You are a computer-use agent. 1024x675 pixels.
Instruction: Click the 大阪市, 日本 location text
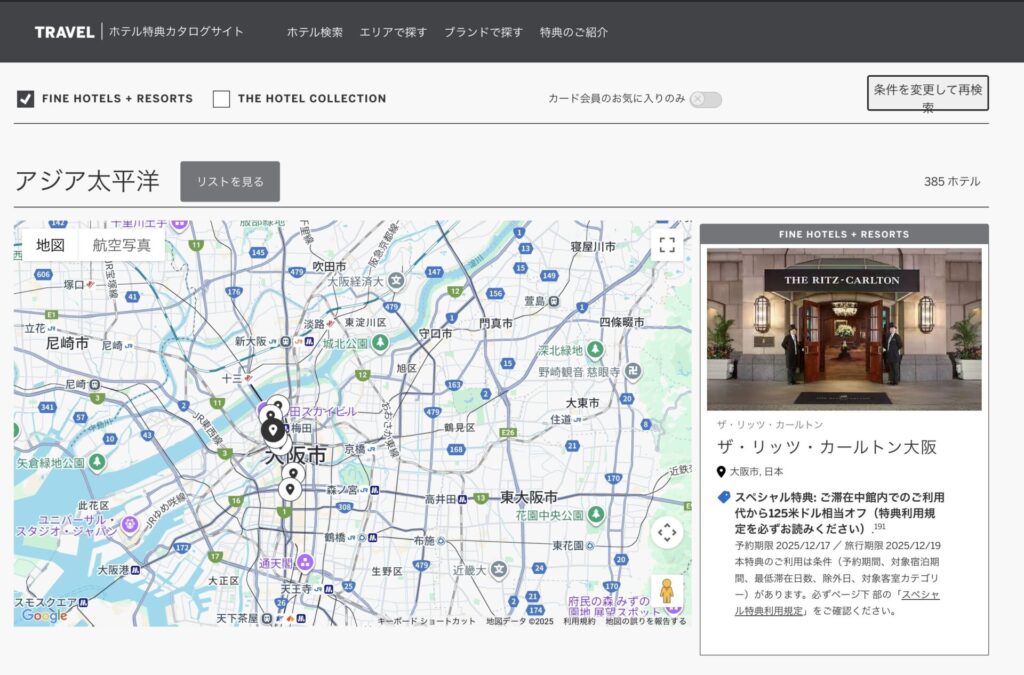click(756, 471)
